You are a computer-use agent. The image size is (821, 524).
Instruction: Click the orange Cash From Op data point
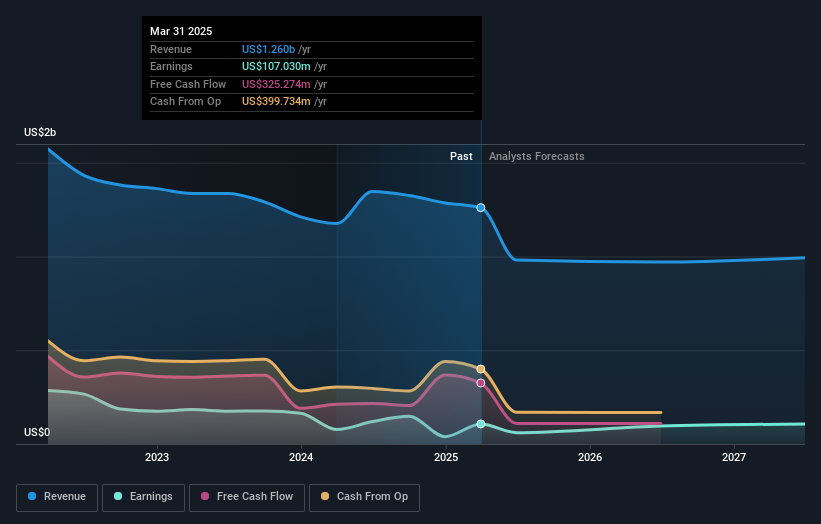pyautogui.click(x=481, y=369)
